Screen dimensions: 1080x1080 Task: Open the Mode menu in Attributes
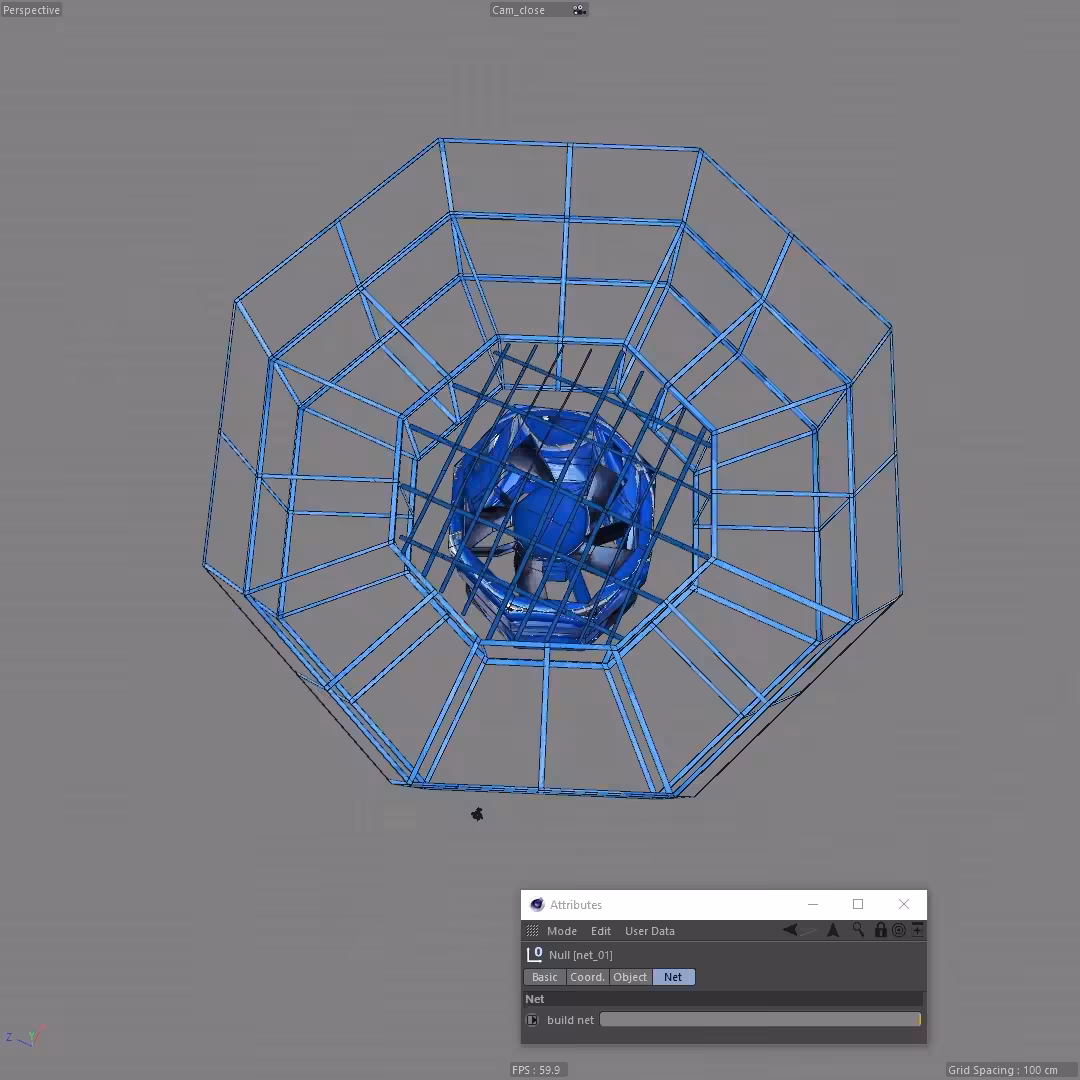pyautogui.click(x=561, y=931)
